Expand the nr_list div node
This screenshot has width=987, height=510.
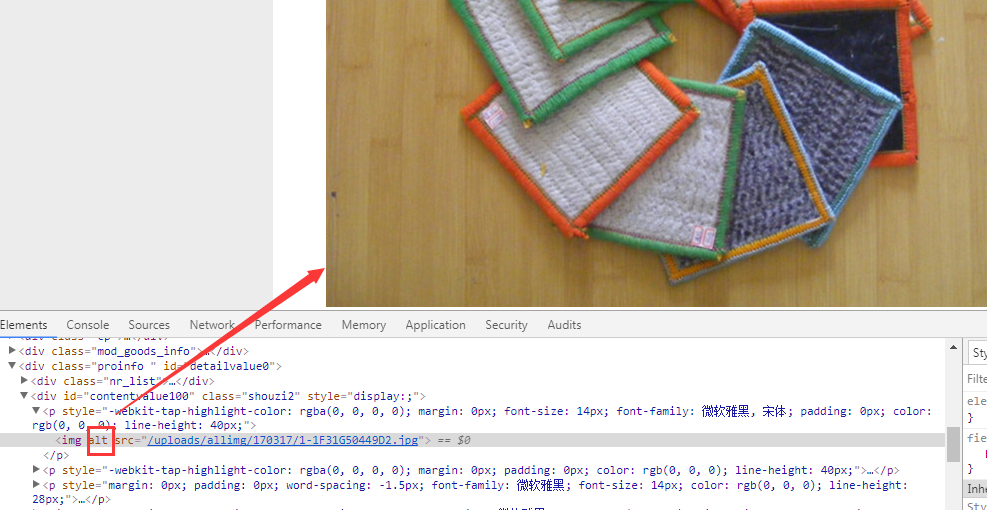(25, 380)
